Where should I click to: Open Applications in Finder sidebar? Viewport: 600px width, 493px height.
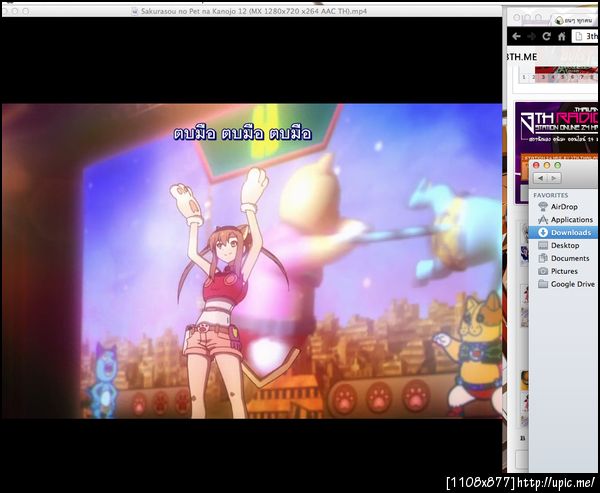[564, 220]
